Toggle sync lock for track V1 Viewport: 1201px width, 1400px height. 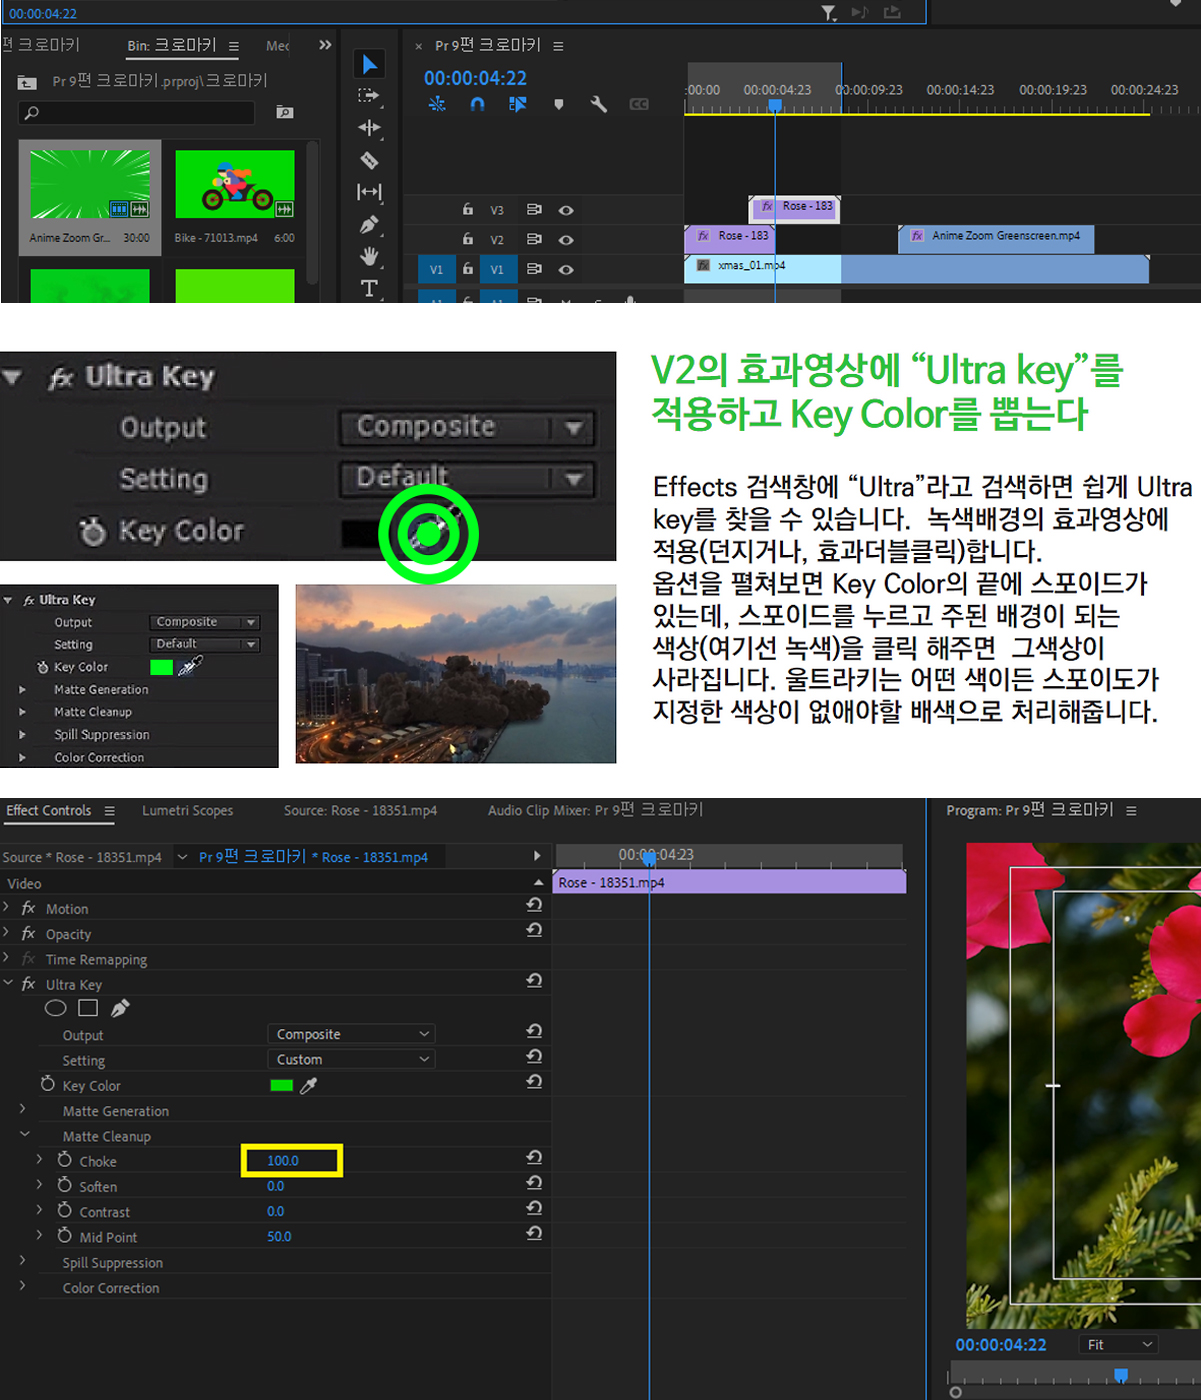click(534, 269)
